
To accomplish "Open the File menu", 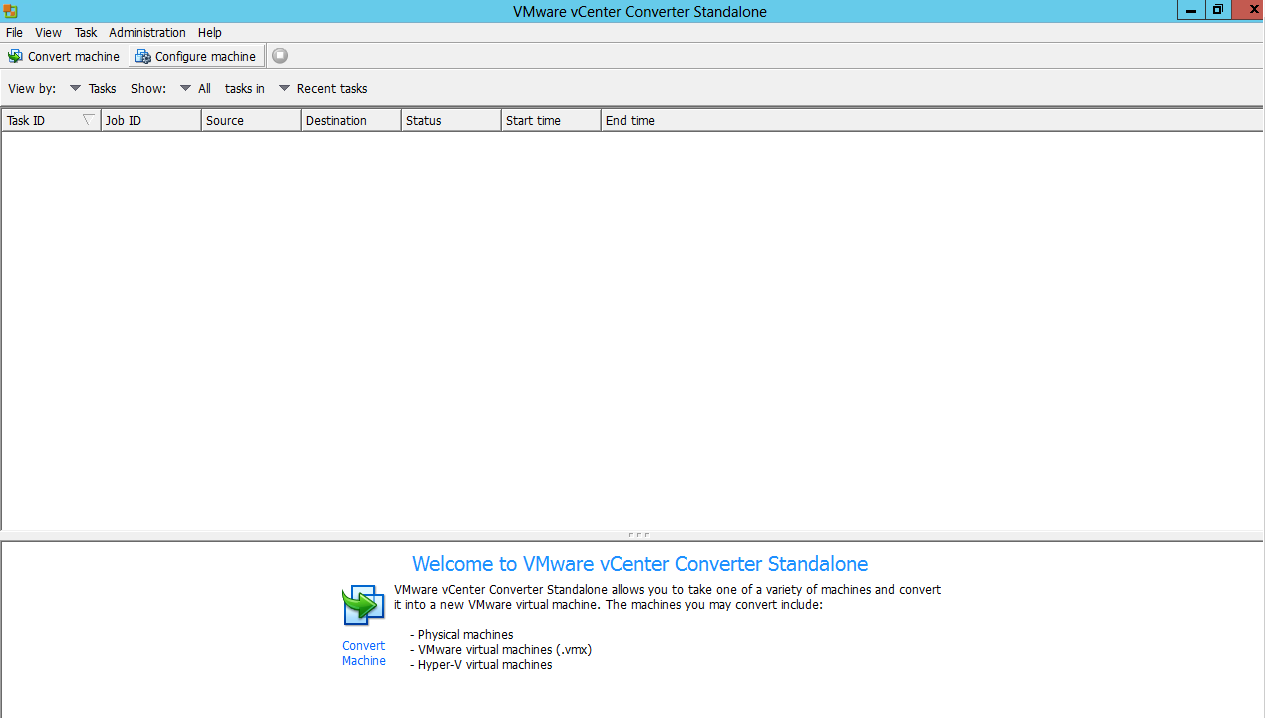I will point(14,33).
